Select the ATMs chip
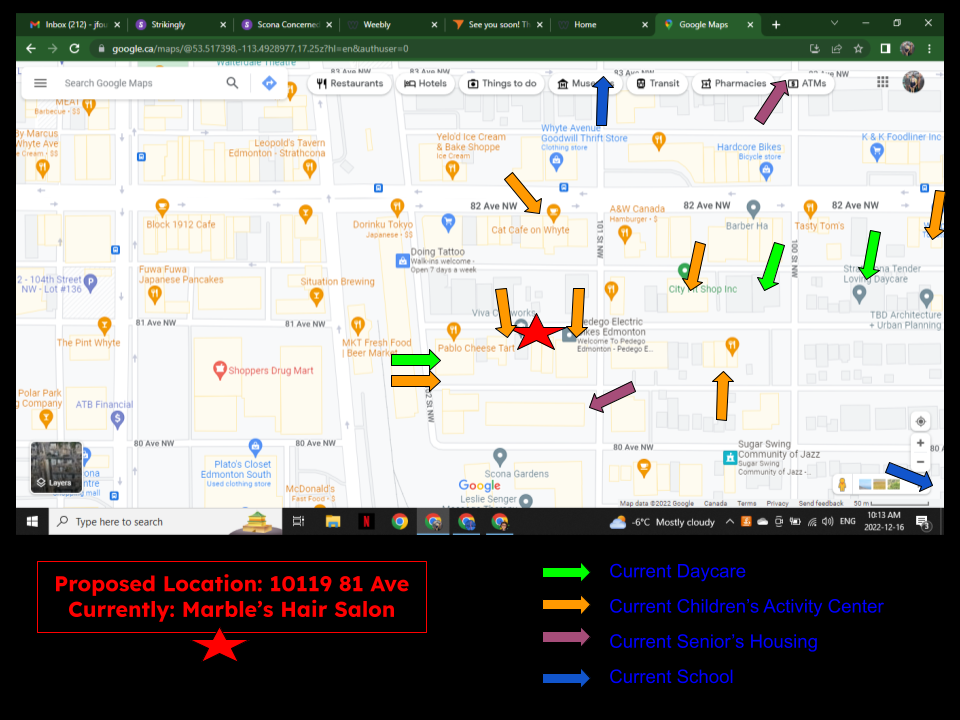This screenshot has width=960, height=720. (x=808, y=83)
